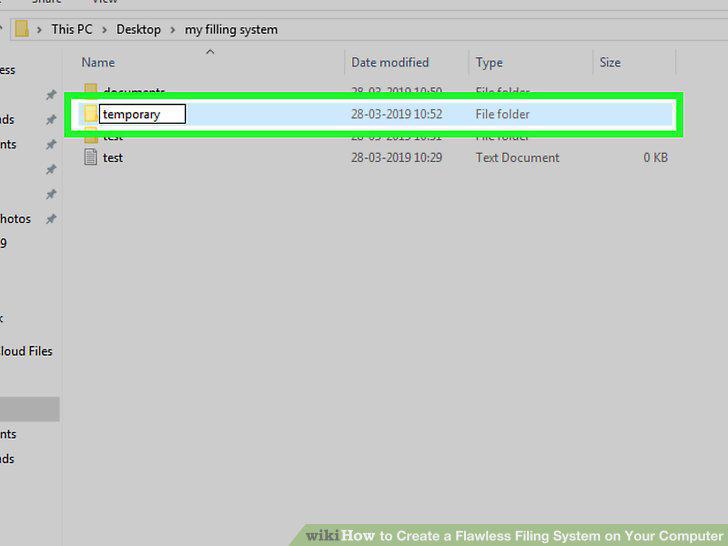
Task: Click the pin icon beside the upper 'nts' sidebar item
Action: [x=51, y=145]
